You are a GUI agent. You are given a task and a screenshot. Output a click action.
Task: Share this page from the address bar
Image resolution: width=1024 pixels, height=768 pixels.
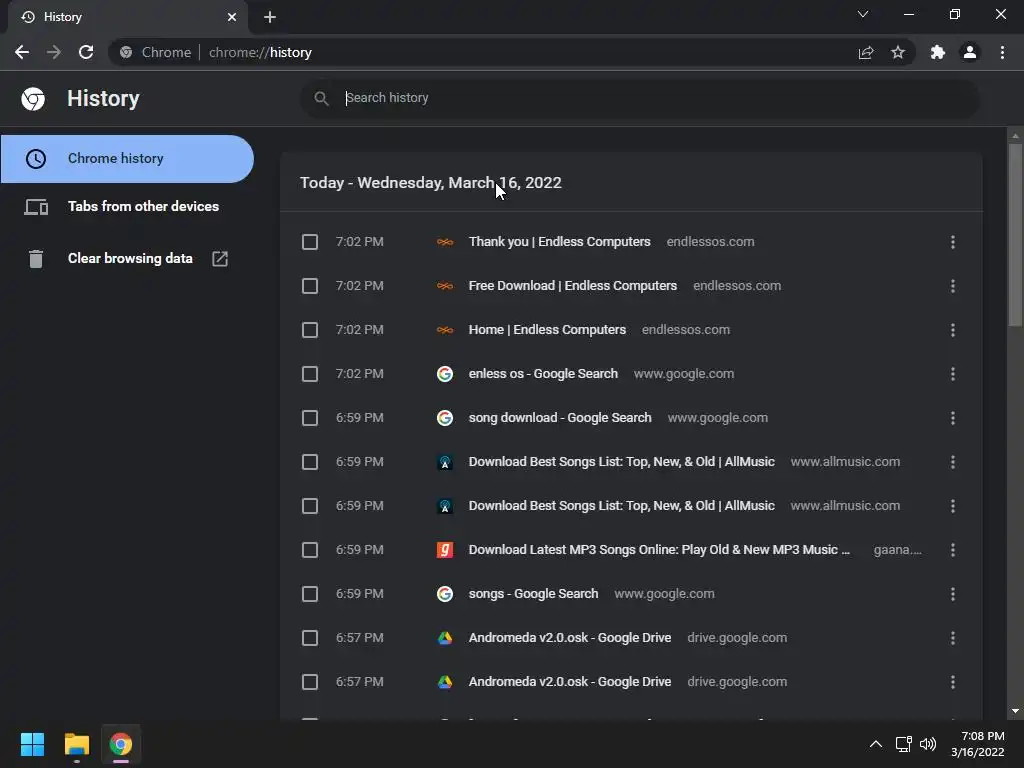[866, 52]
